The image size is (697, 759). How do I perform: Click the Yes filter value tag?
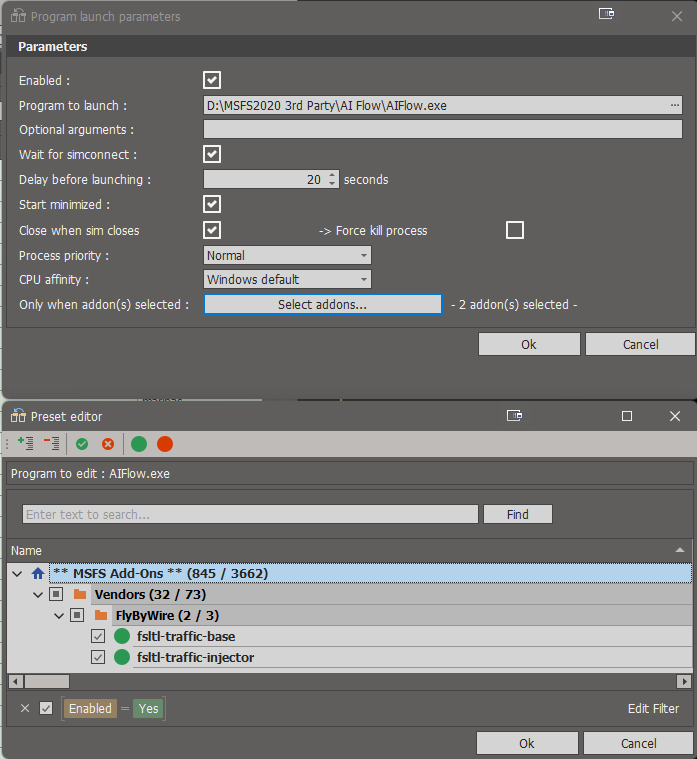click(x=148, y=709)
